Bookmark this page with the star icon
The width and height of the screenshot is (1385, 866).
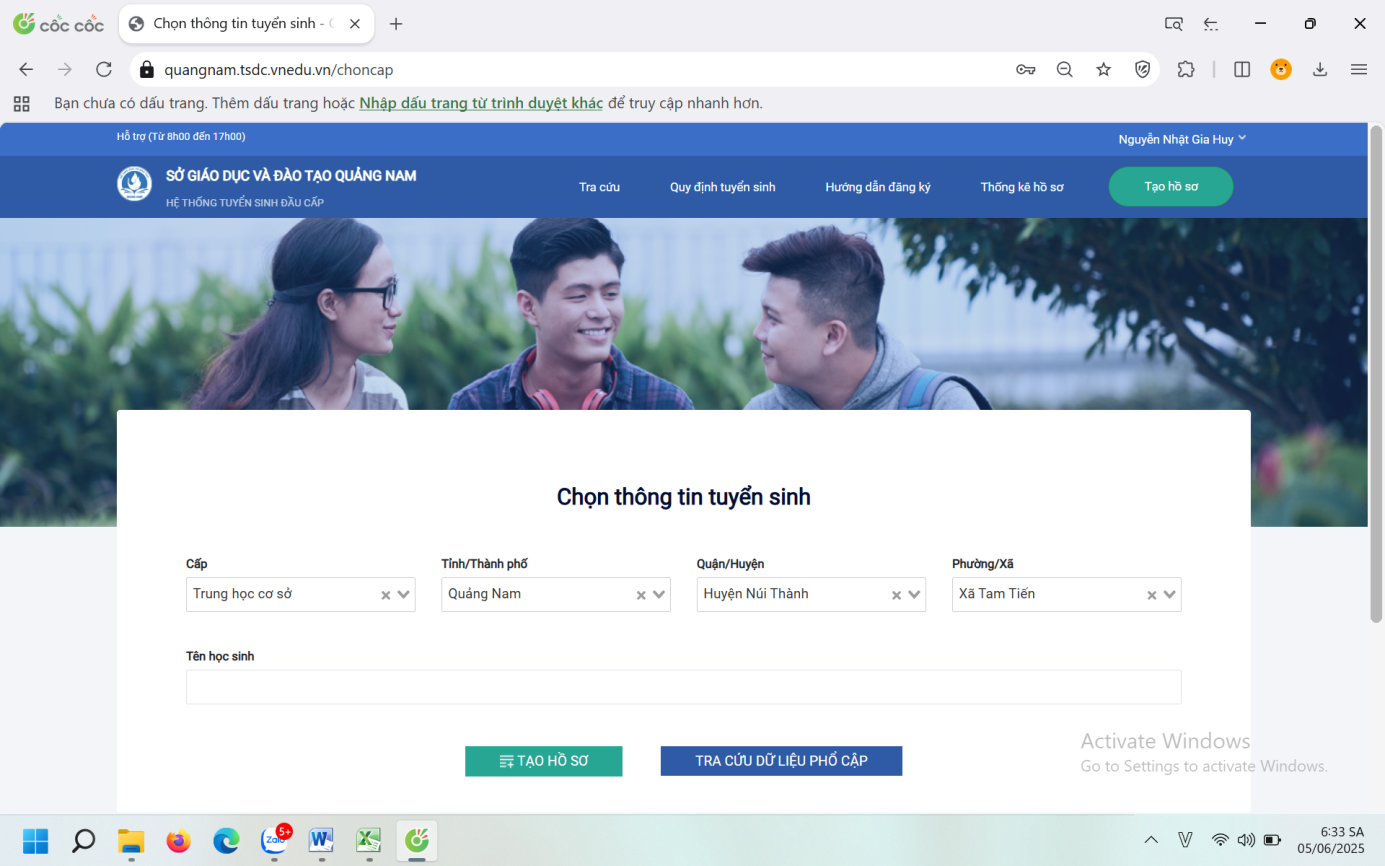click(x=1103, y=69)
